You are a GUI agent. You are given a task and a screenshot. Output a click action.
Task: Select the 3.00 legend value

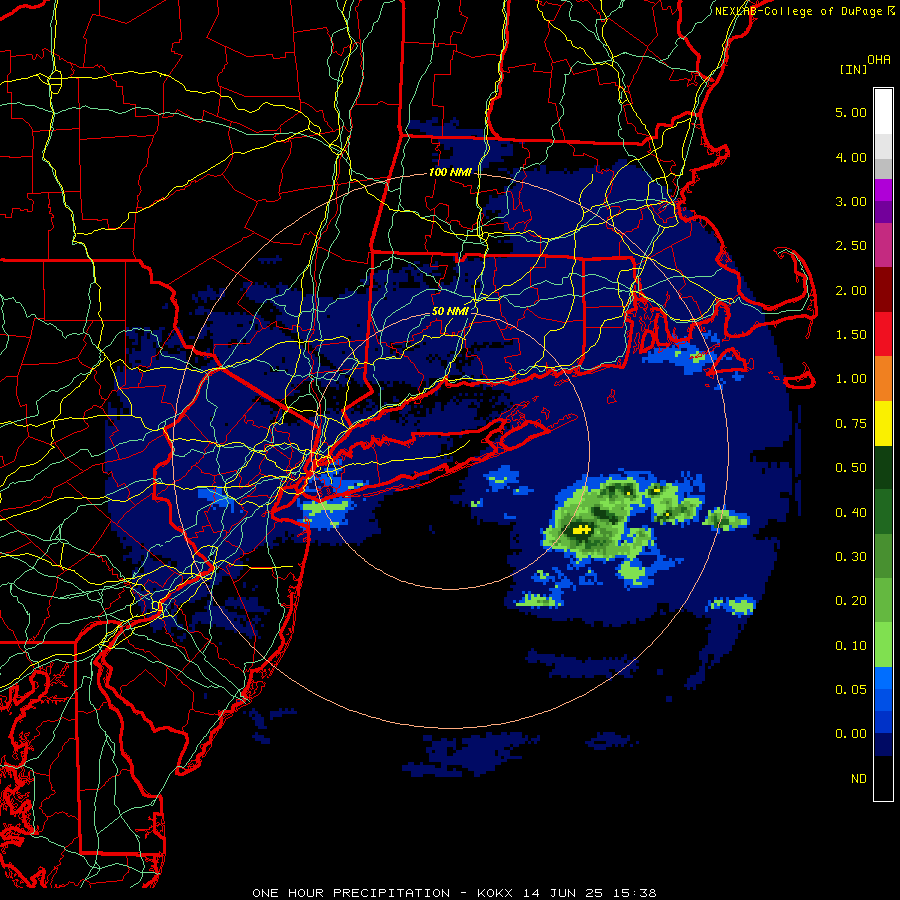pos(851,201)
